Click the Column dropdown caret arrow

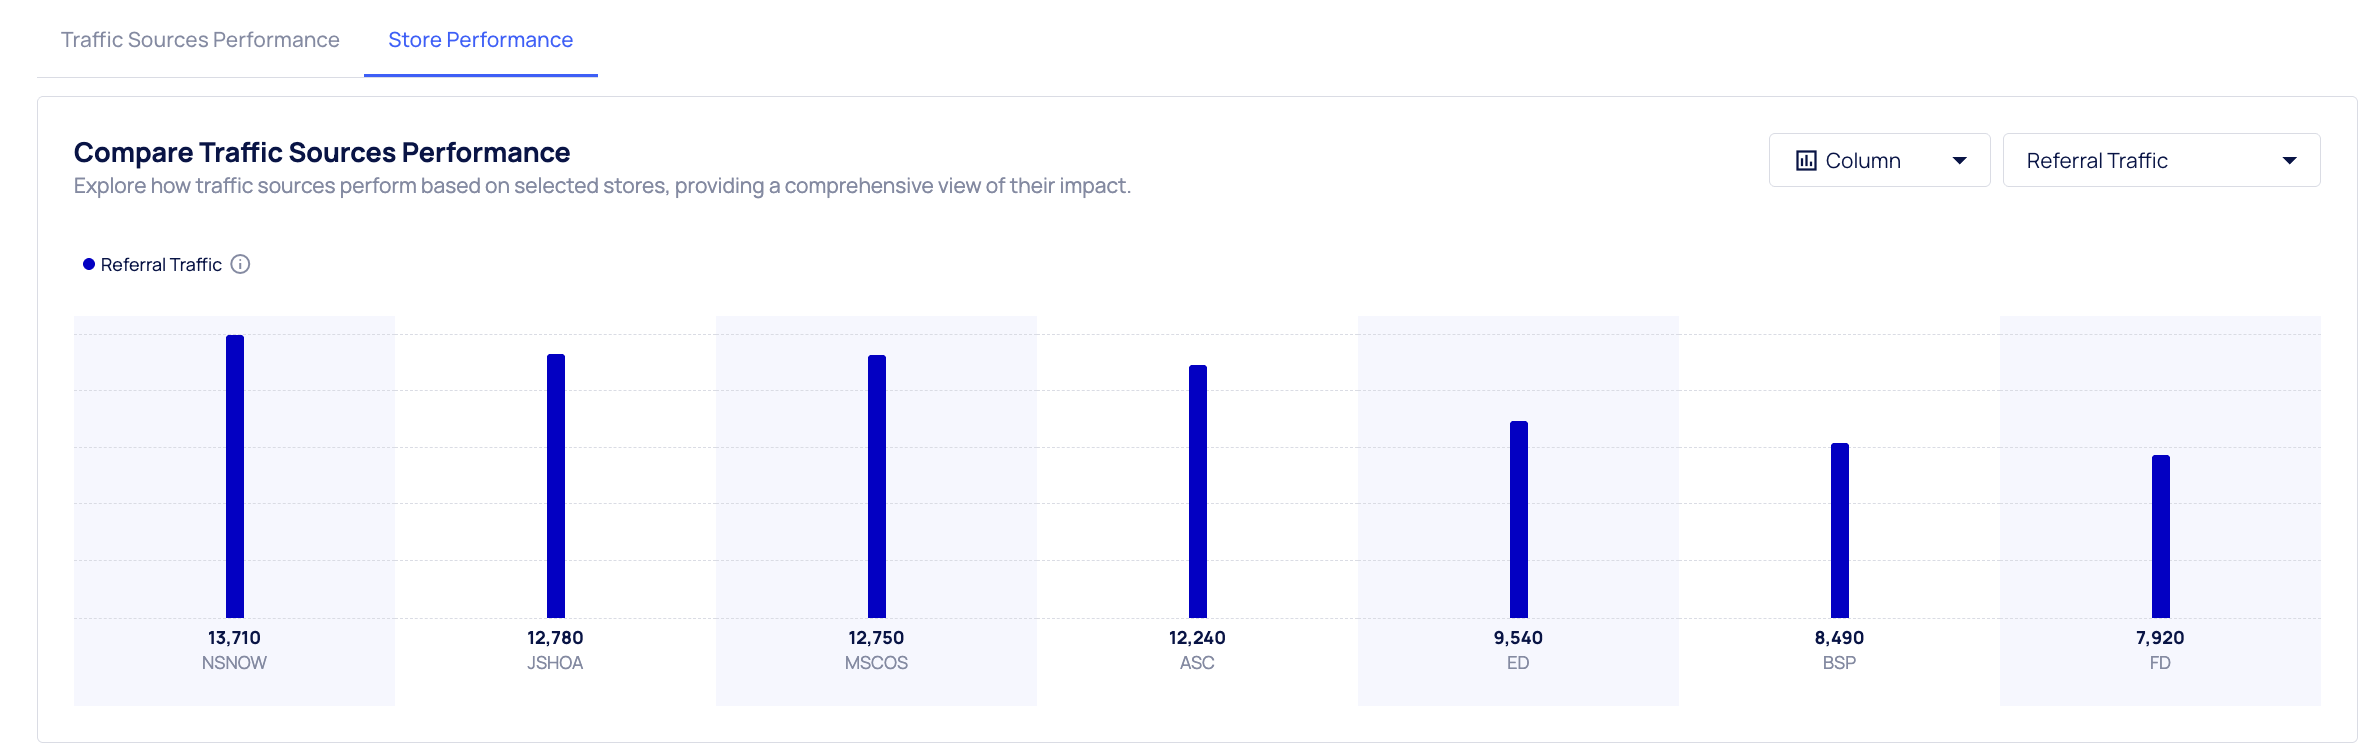[1959, 161]
